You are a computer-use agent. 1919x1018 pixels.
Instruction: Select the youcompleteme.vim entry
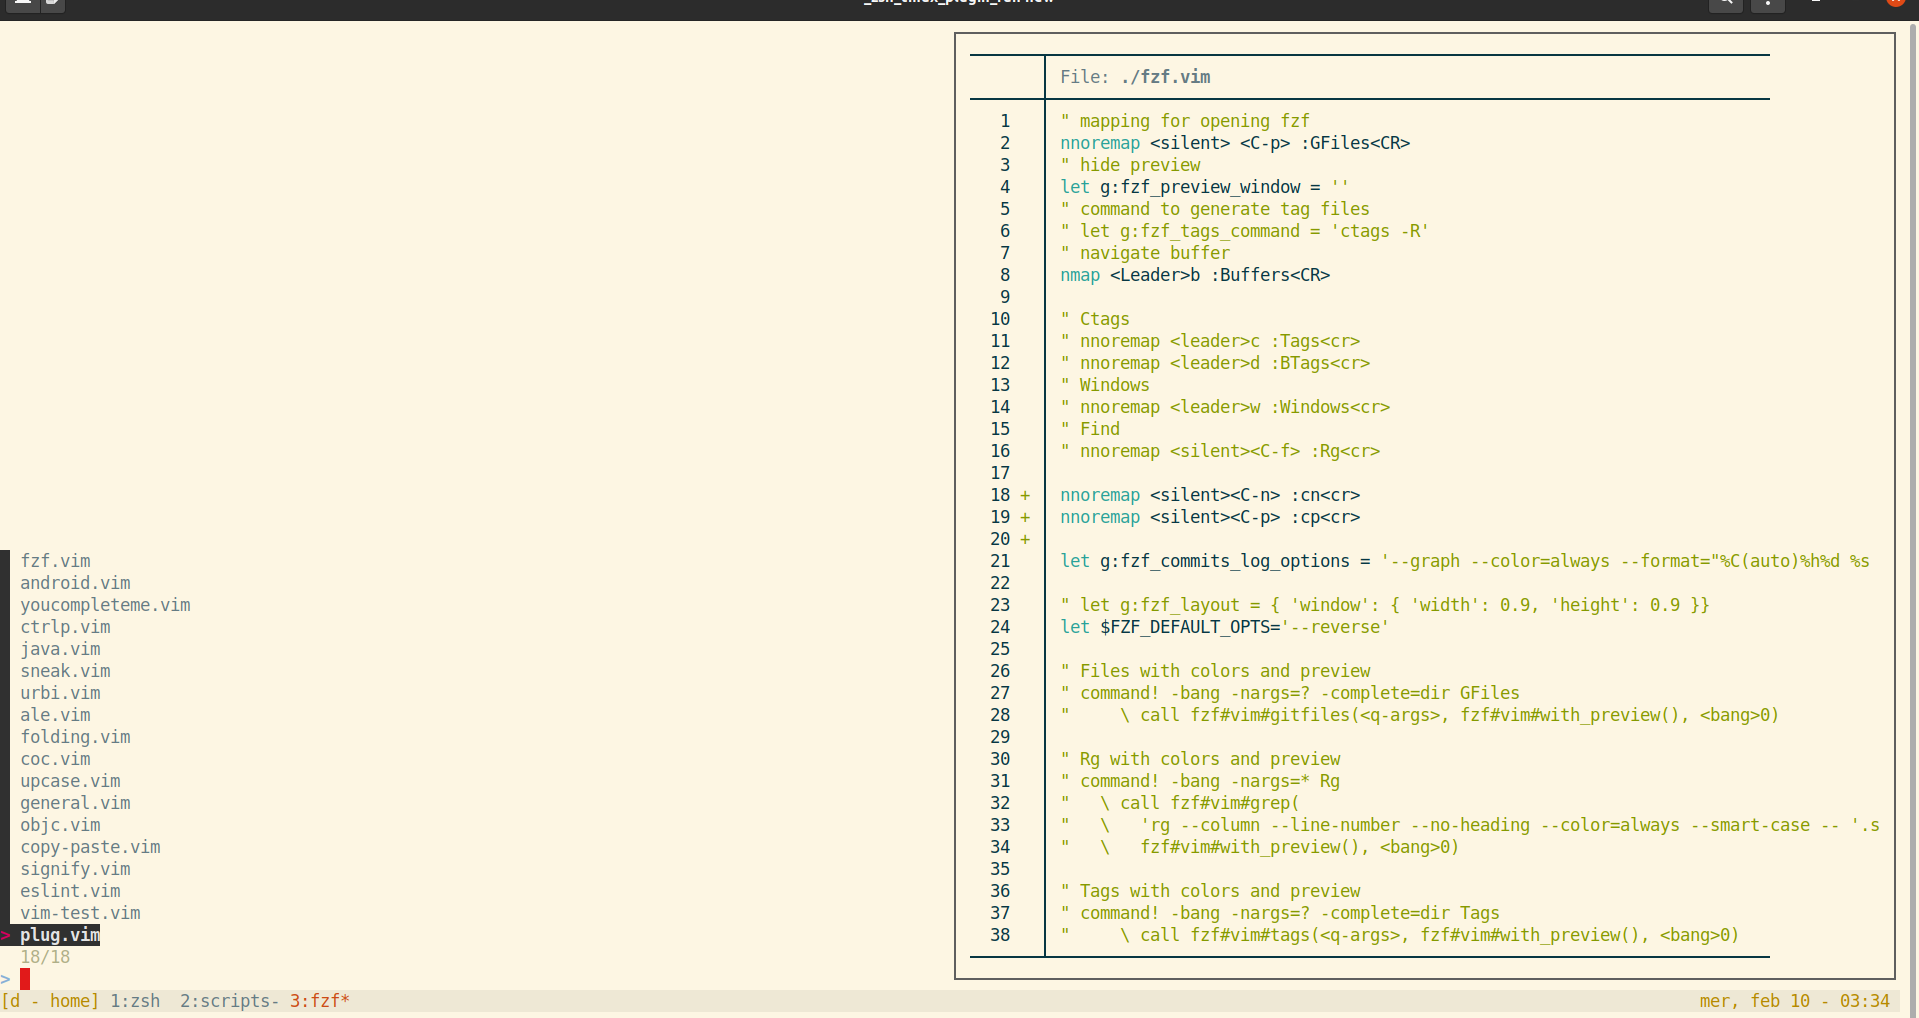[x=105, y=605]
